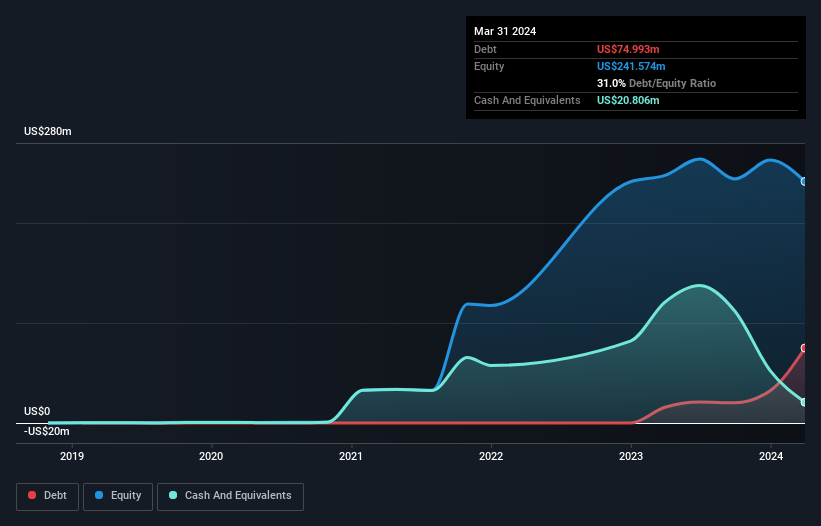Viewport: 821px width, 526px height.
Task: Click the 2021 x-axis label
Action: [x=351, y=456]
